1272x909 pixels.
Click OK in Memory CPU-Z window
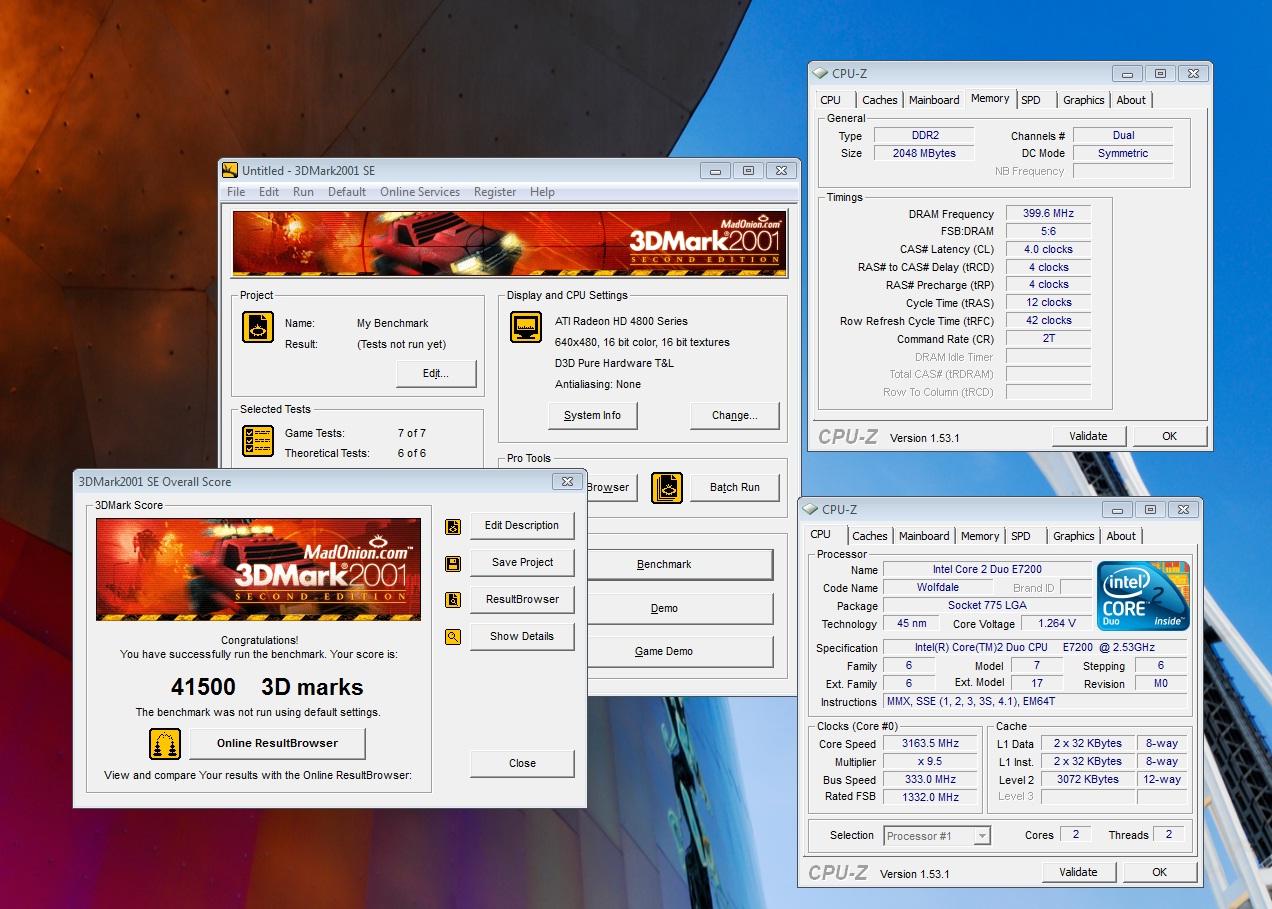pos(1169,436)
